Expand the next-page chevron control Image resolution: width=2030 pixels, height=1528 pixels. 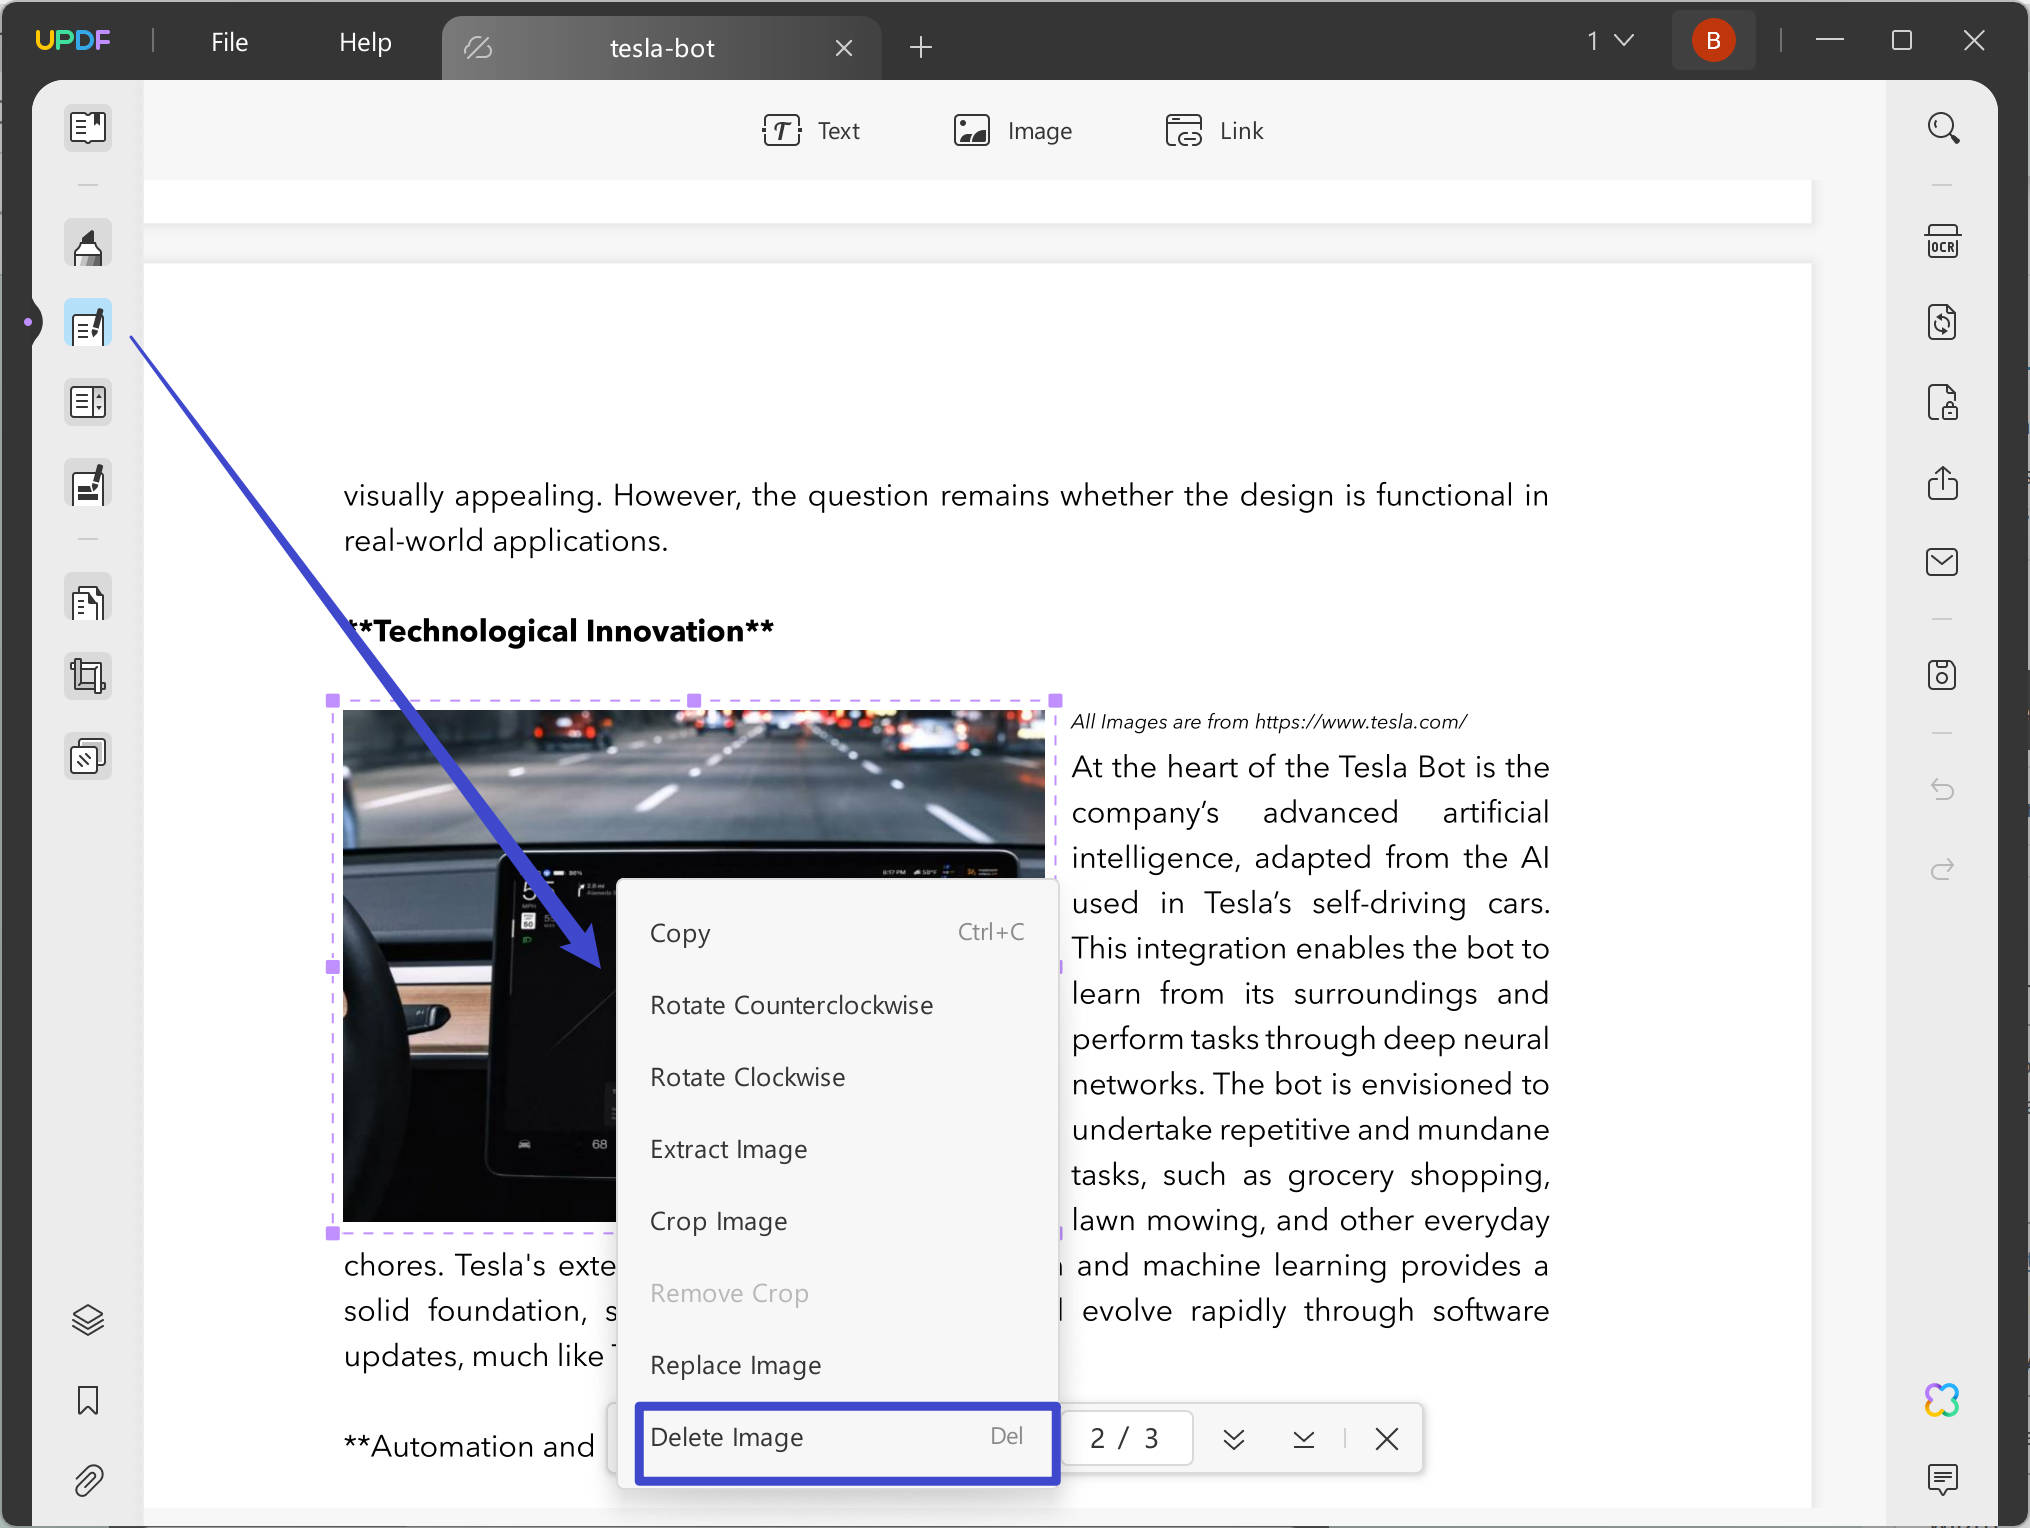(x=1234, y=1439)
